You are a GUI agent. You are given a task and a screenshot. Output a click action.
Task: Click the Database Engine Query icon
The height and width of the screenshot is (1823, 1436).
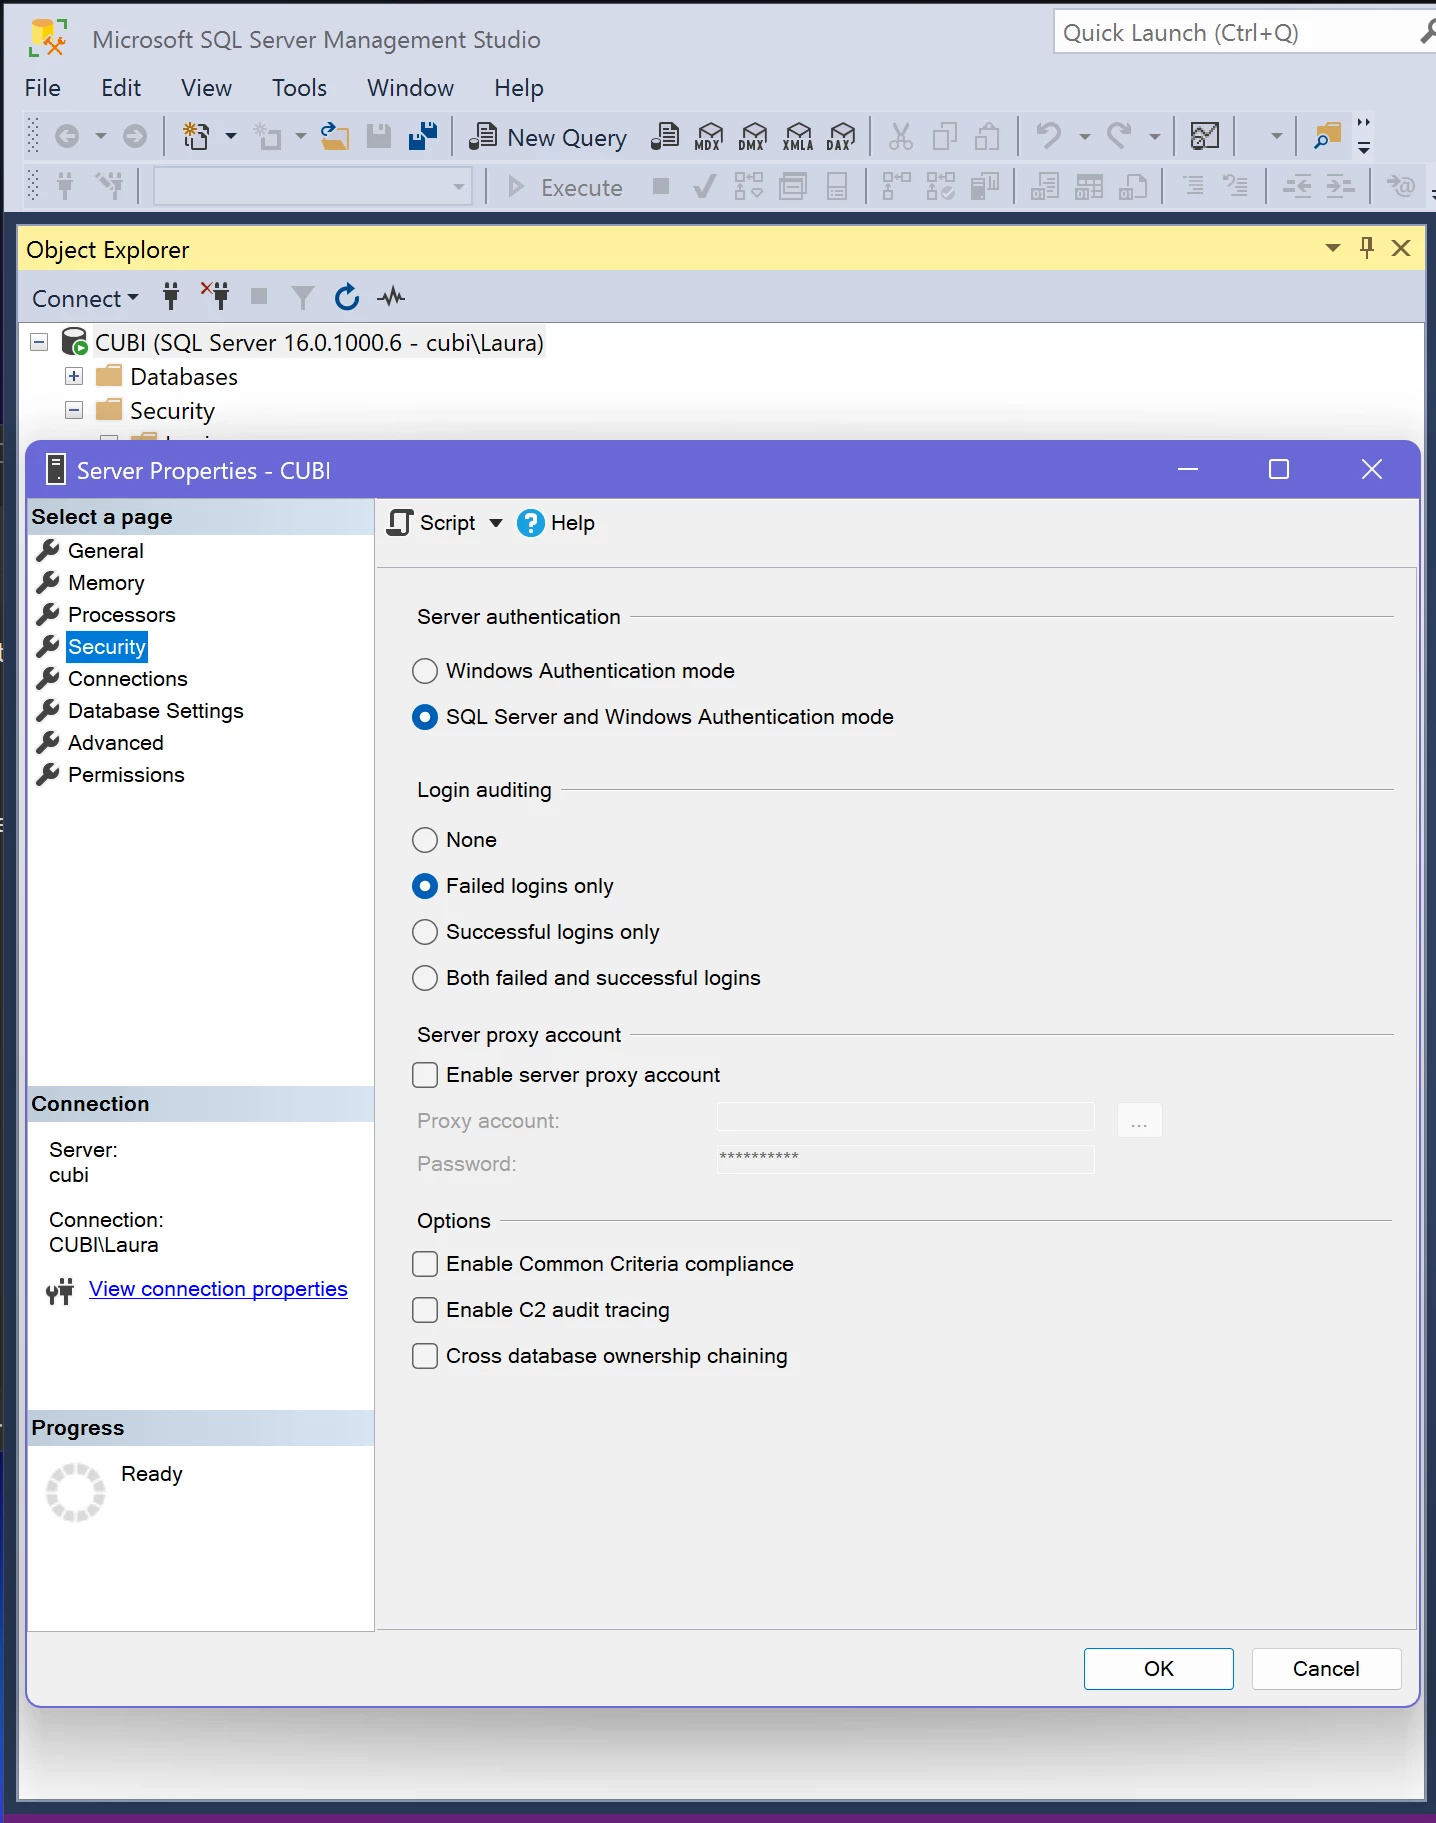click(665, 136)
